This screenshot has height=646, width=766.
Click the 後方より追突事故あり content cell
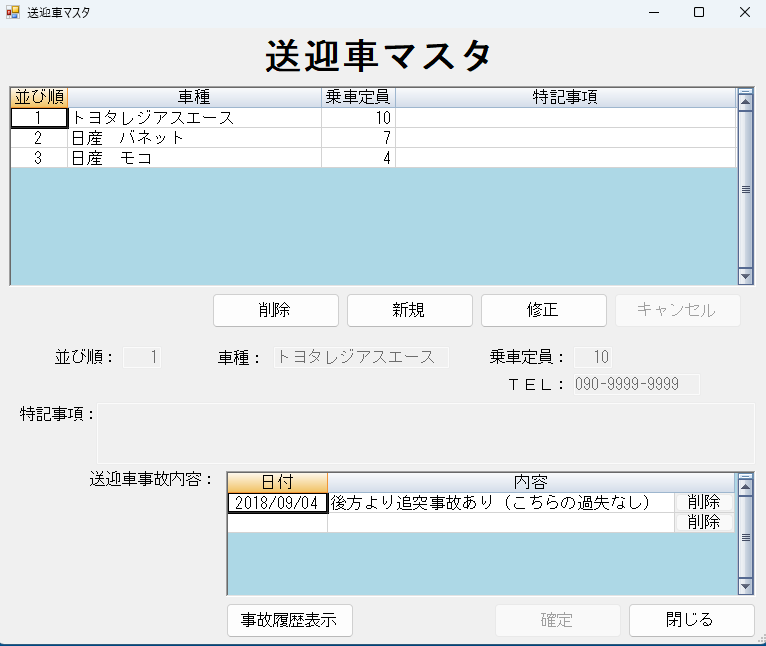pos(501,502)
